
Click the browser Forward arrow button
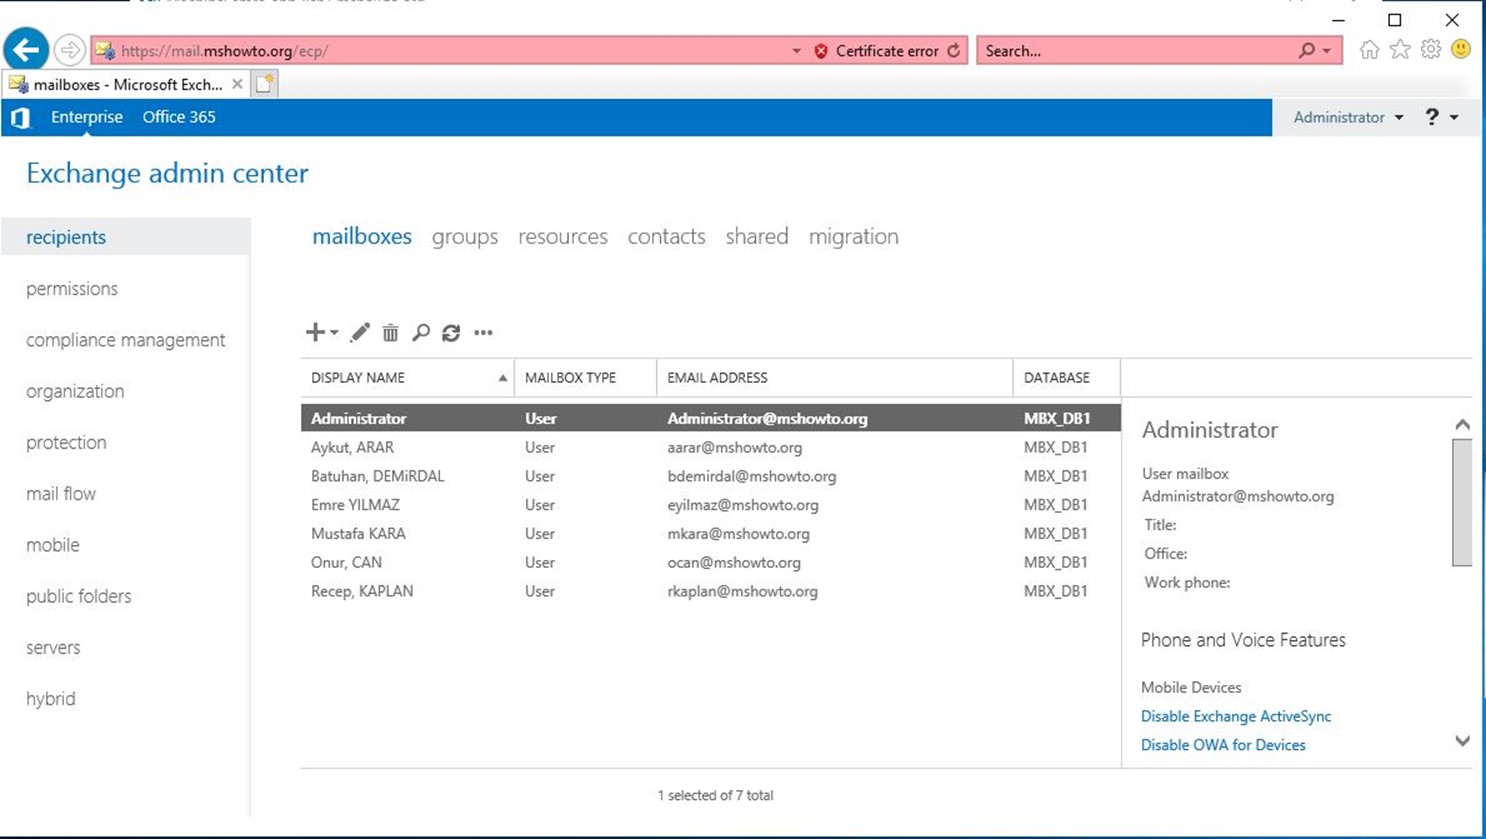[69, 50]
